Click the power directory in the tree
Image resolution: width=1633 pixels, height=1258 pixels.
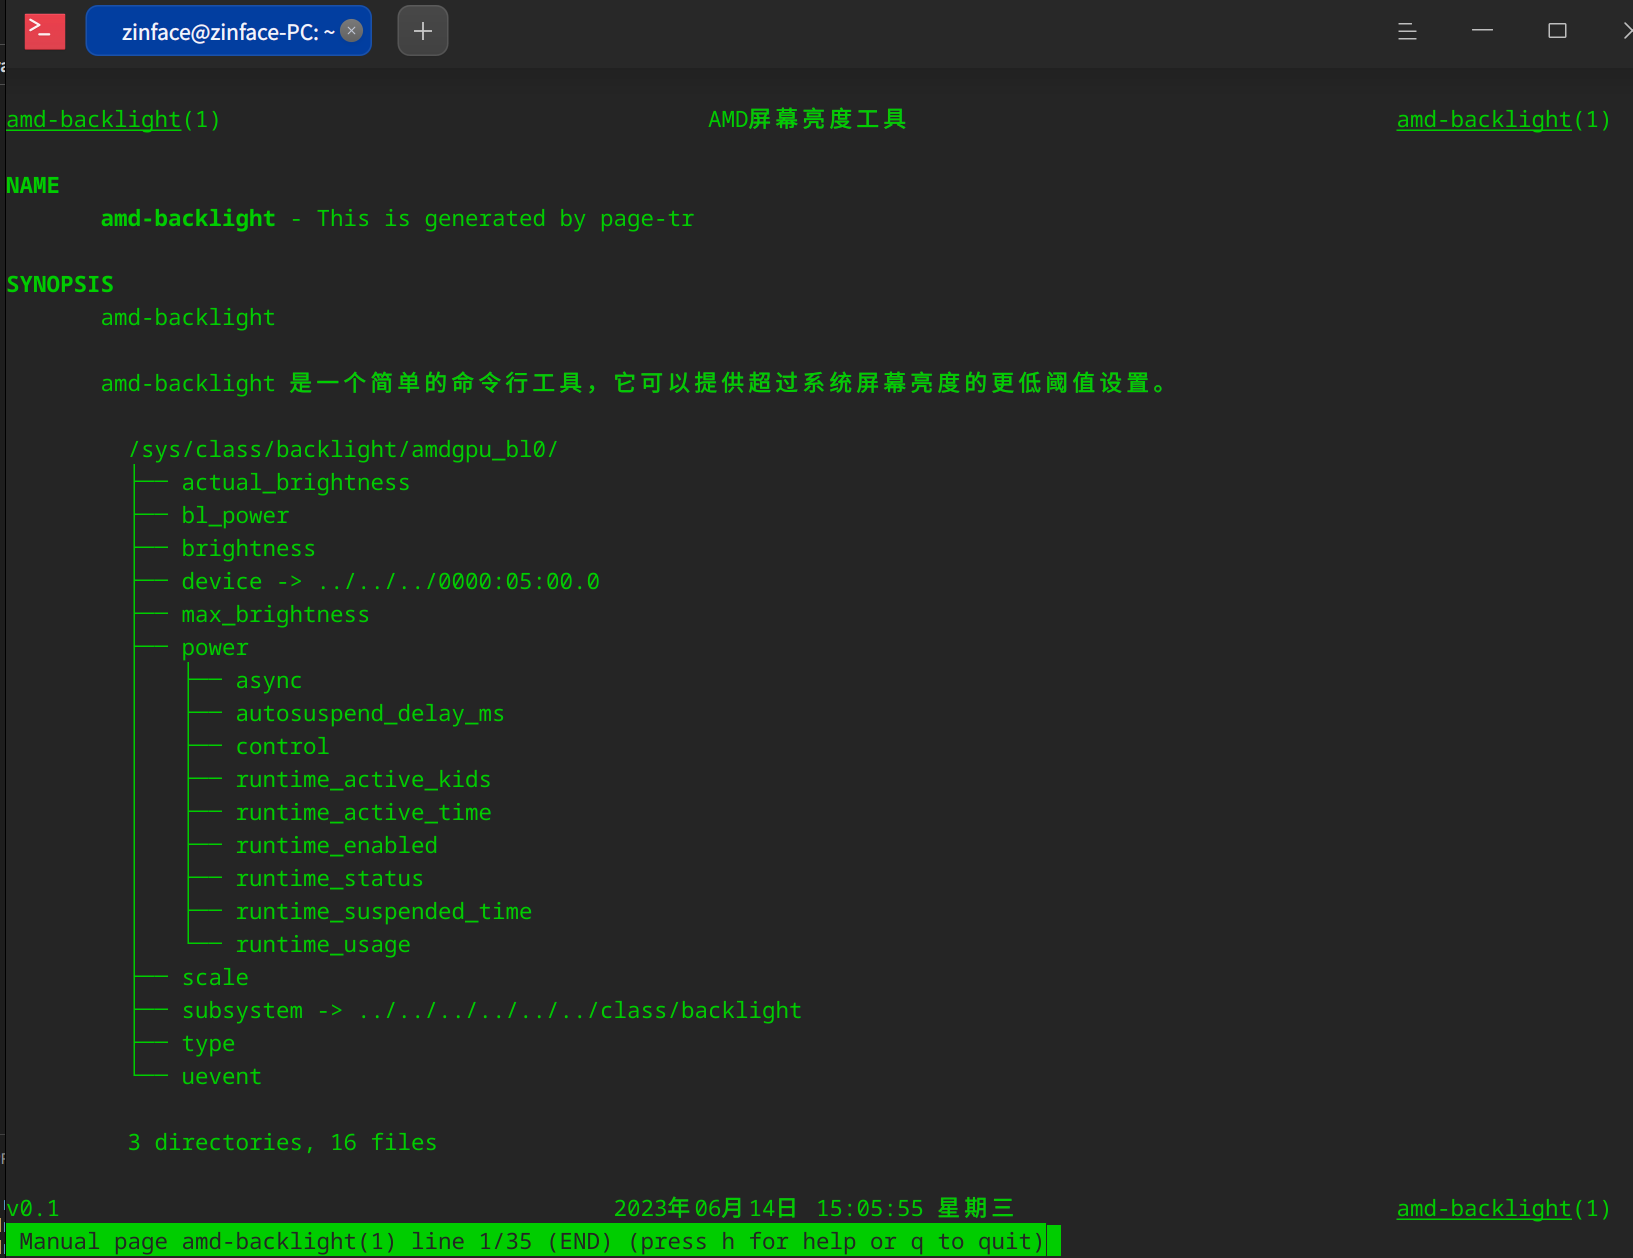point(215,648)
